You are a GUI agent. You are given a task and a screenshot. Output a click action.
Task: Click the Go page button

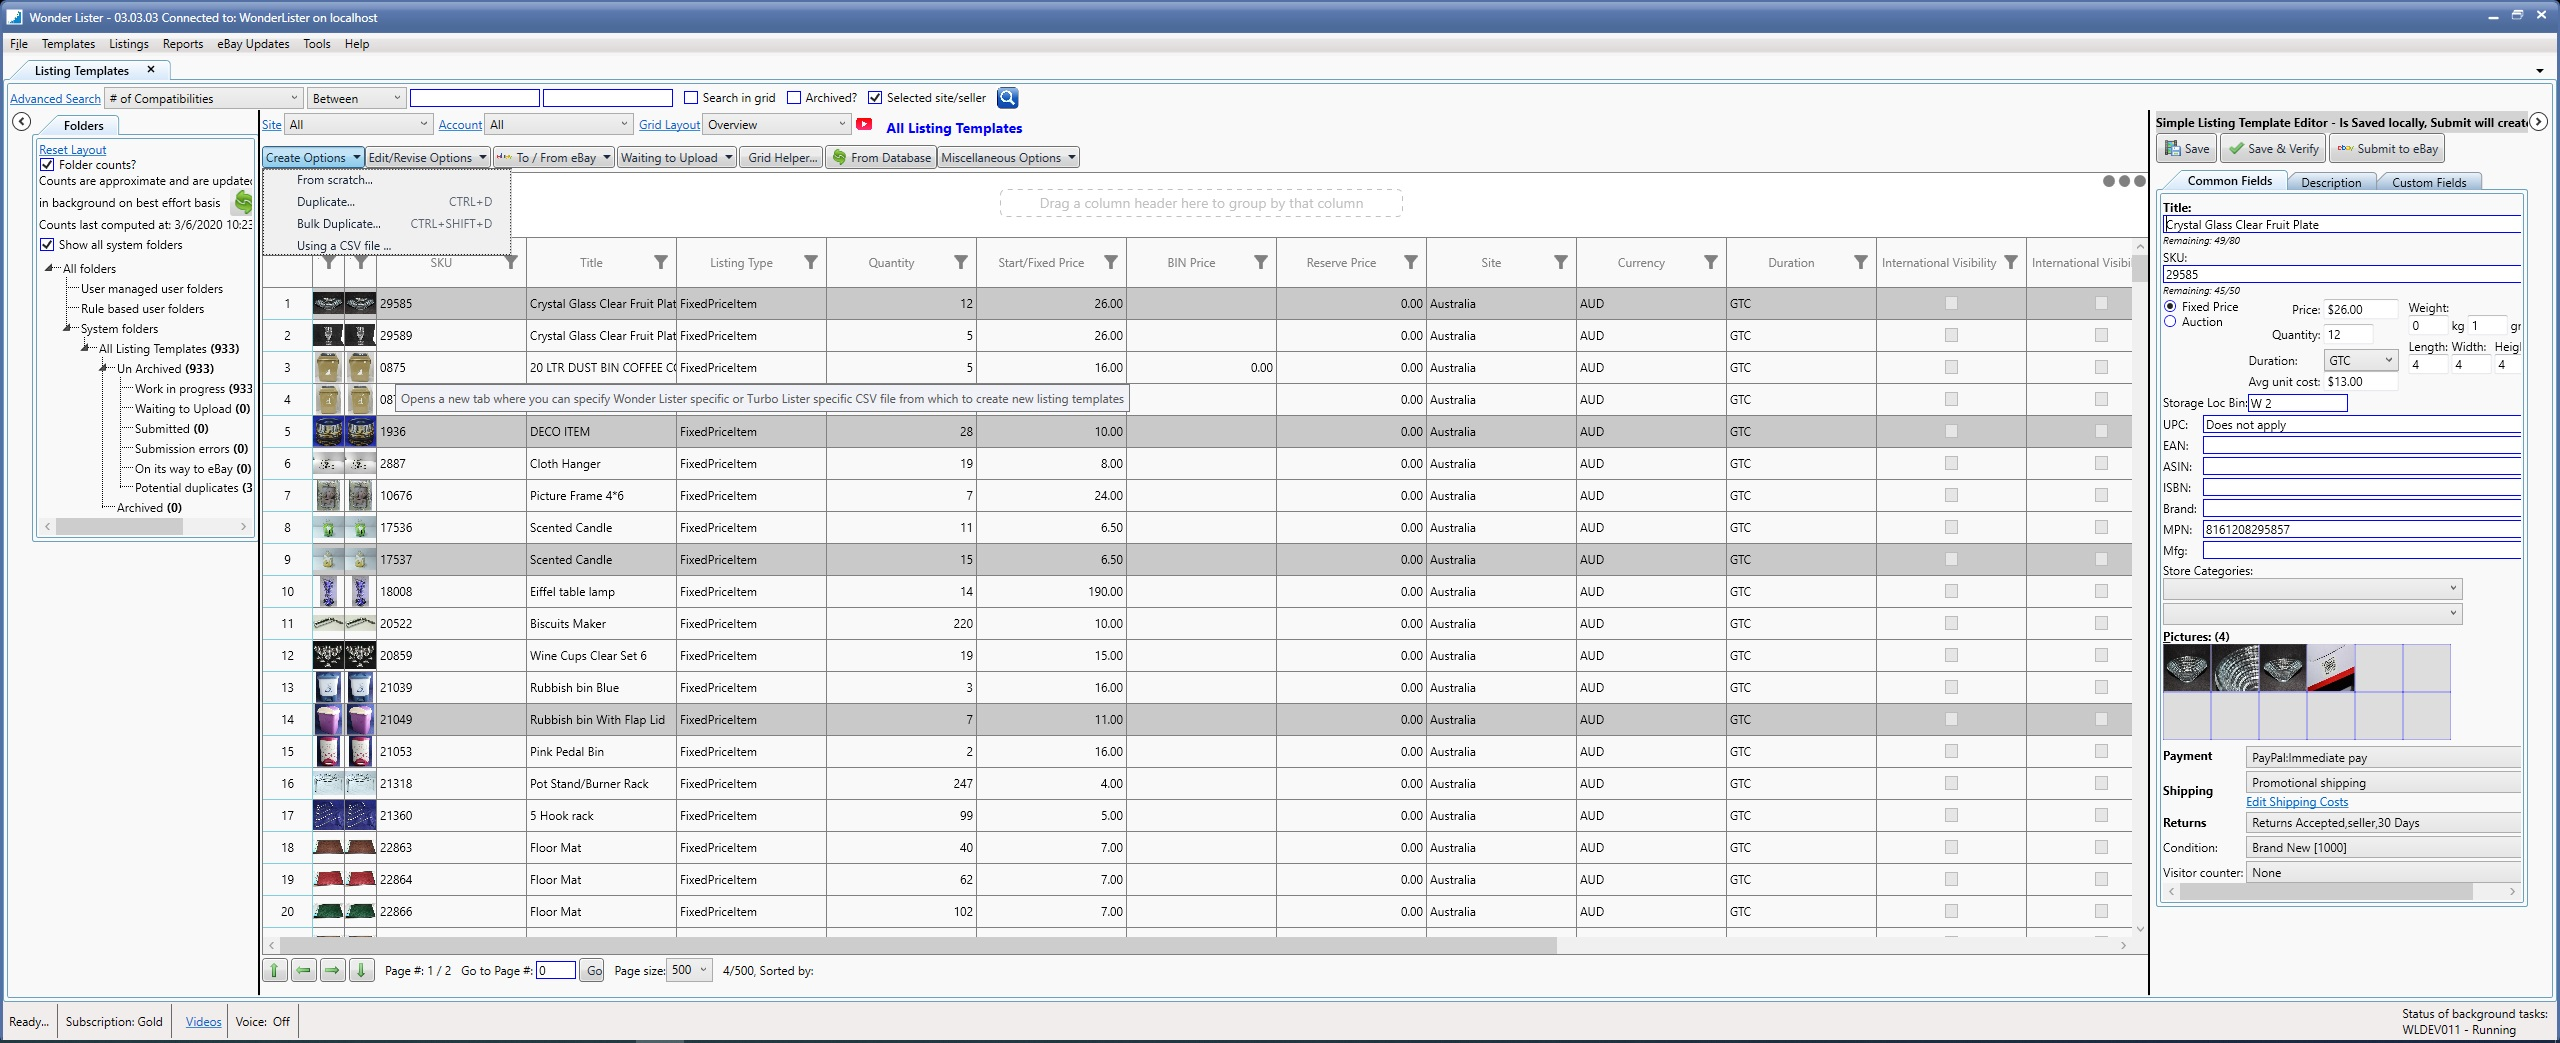click(x=594, y=970)
